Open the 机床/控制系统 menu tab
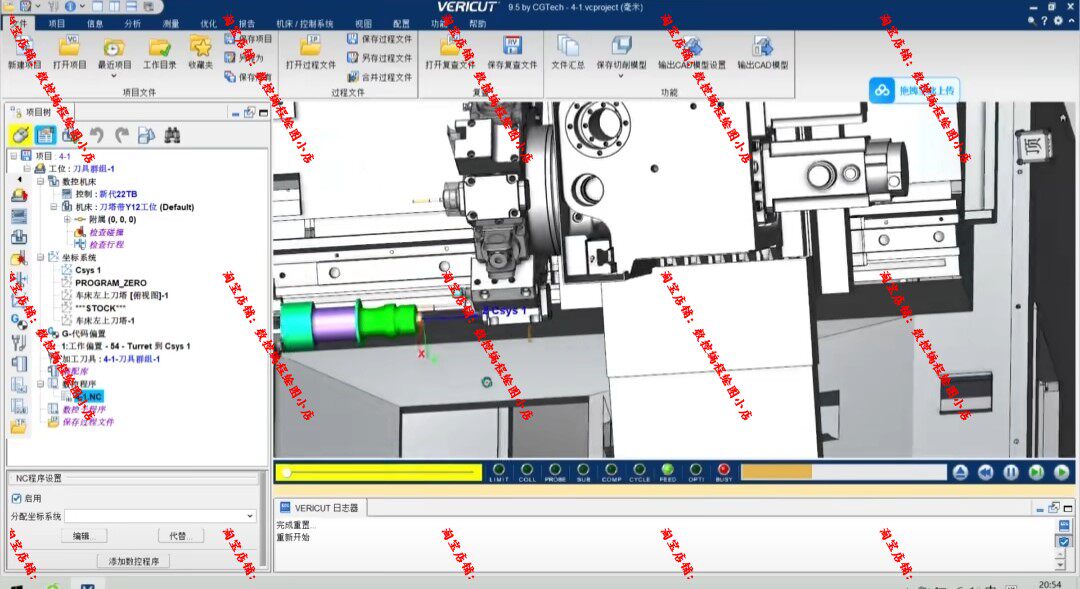 [x=304, y=23]
